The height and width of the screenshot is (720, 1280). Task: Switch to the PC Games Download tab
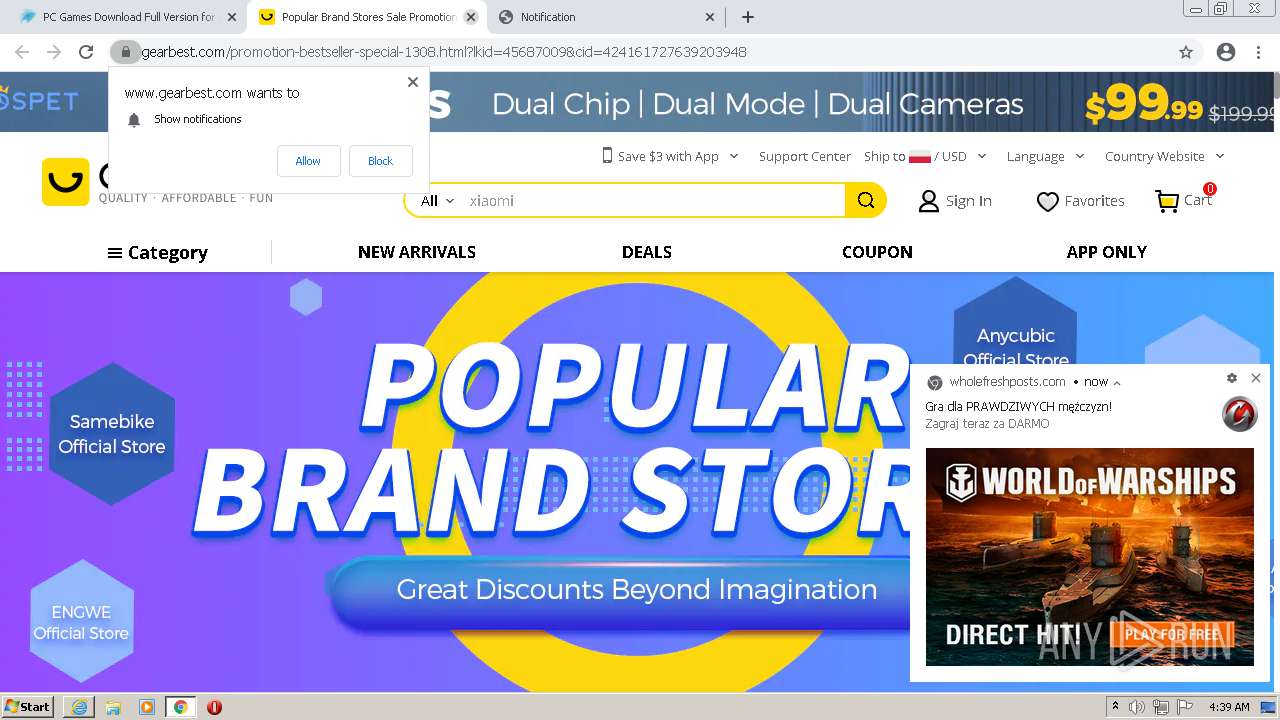126,17
